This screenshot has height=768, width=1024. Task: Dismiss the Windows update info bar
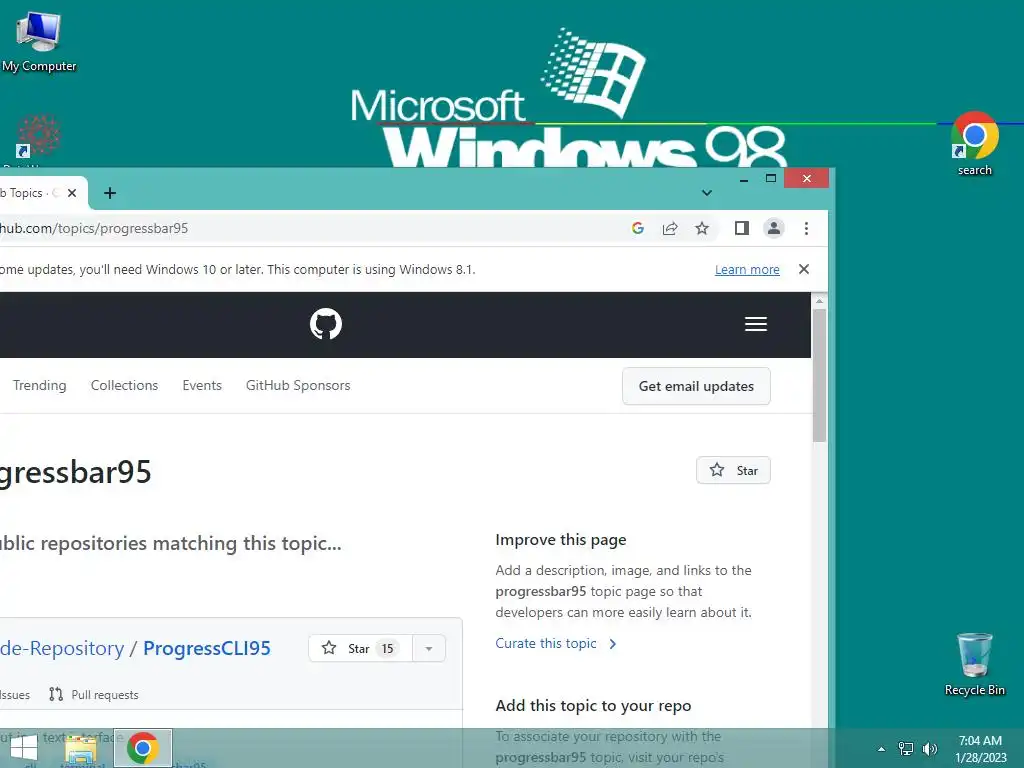point(804,269)
